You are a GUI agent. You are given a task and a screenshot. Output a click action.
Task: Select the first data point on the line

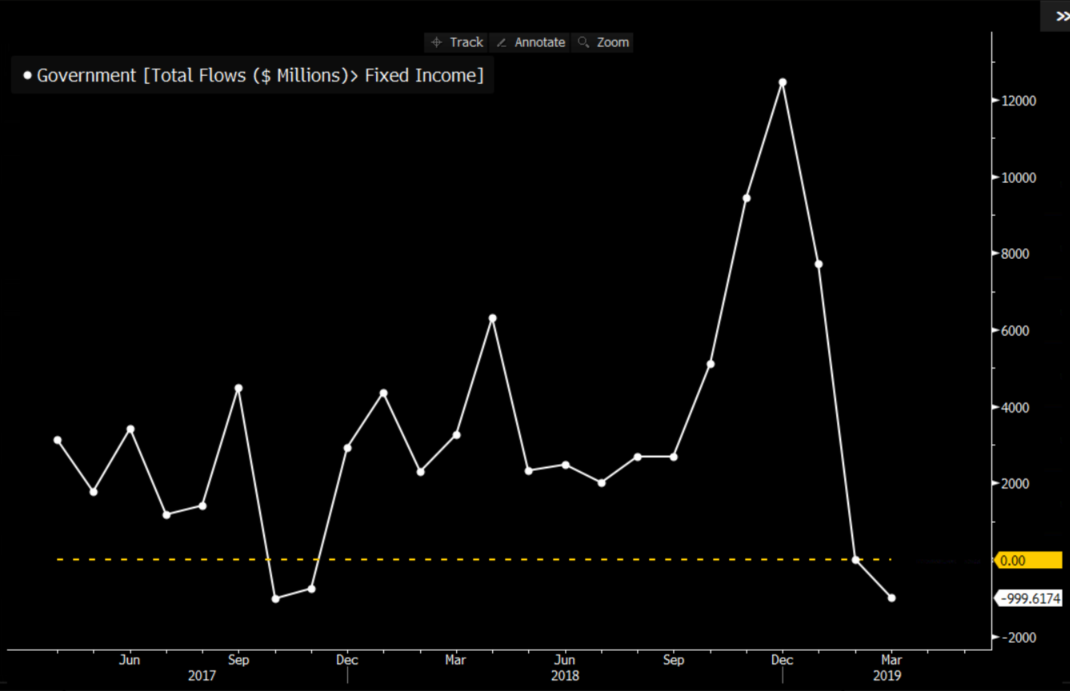[x=57, y=440]
